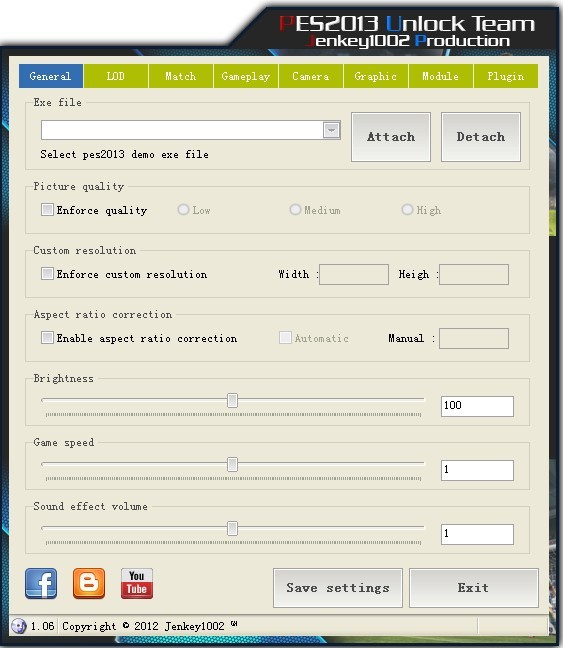Click the Game speed value field
Viewport: 563px width, 648px height.
pos(477,470)
